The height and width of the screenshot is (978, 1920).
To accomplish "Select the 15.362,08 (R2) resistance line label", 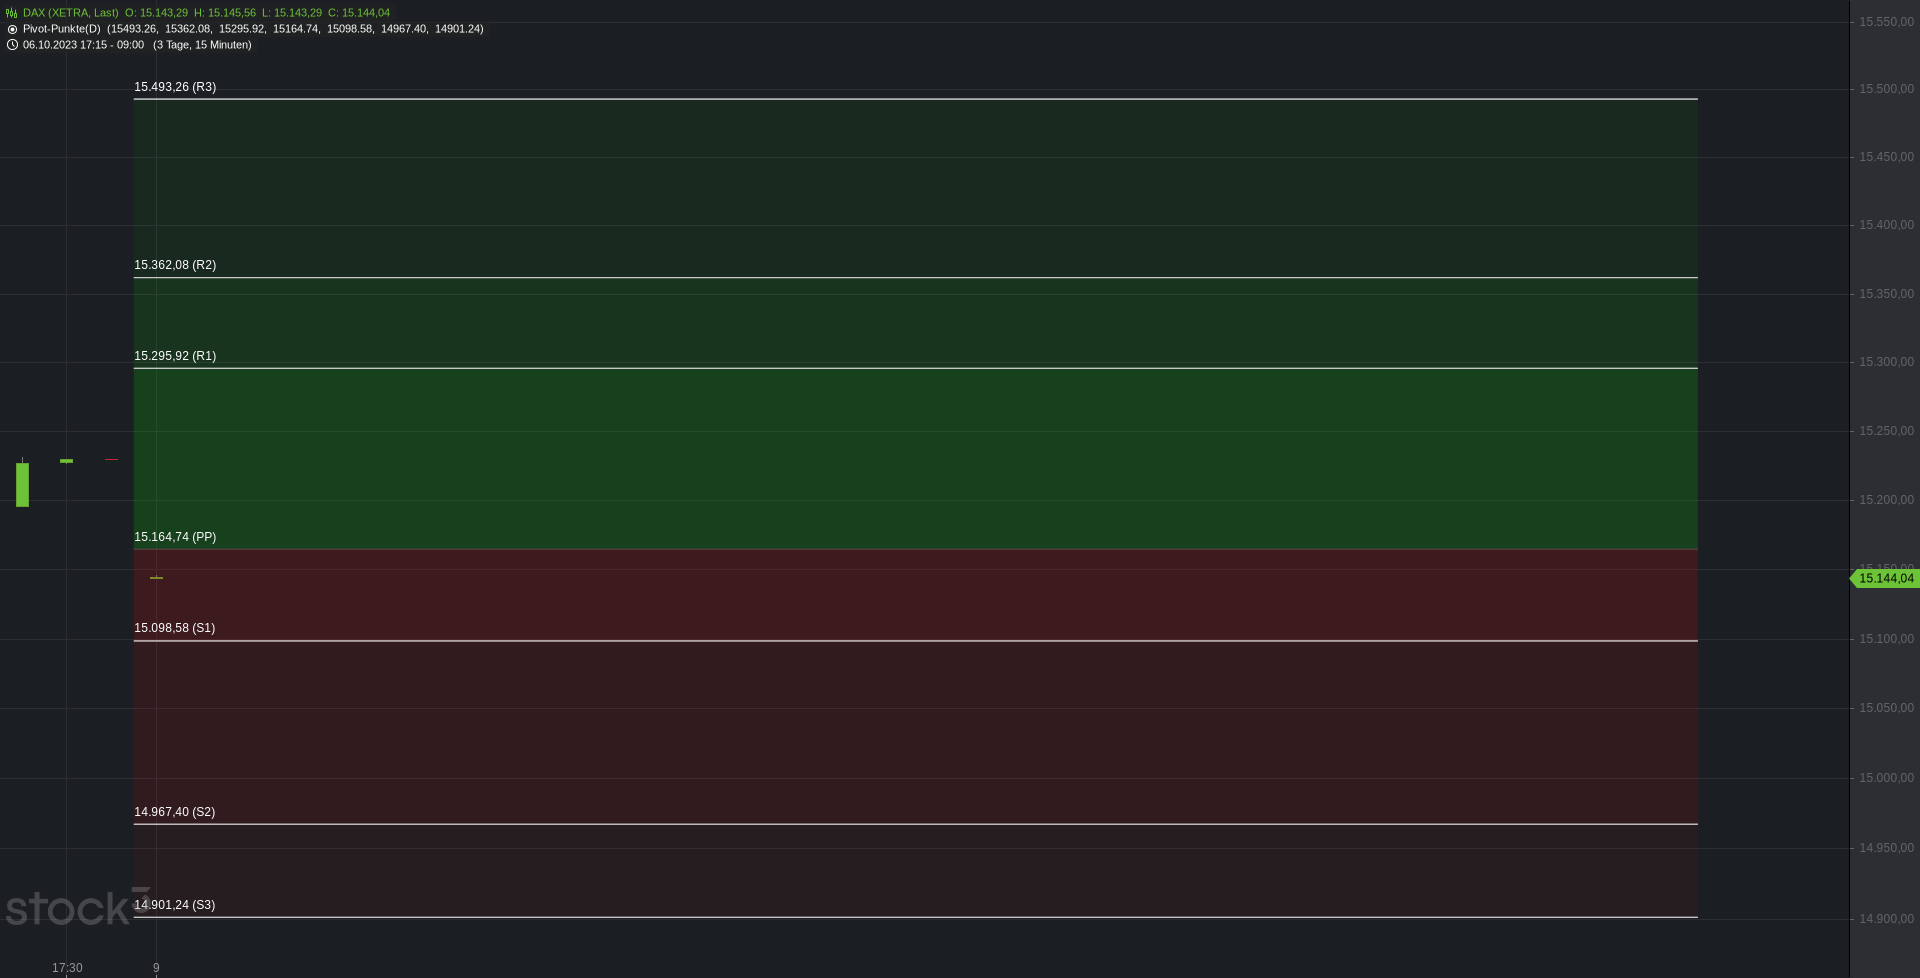I will point(175,265).
